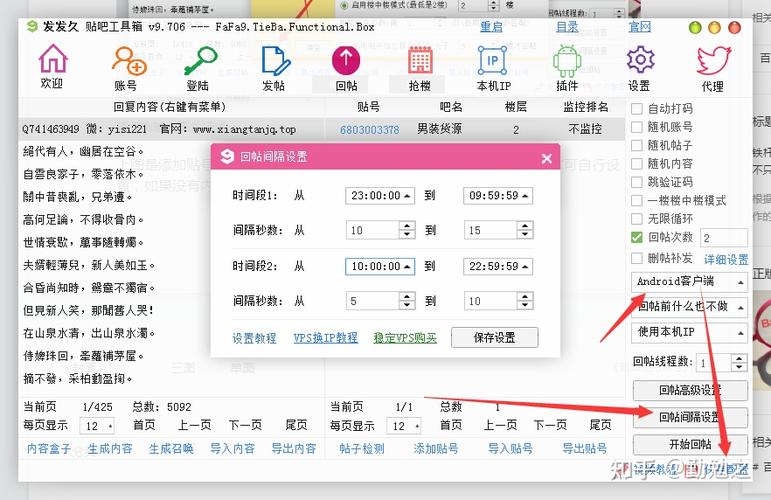Click the 保存设置 button
771x500 pixels.
(495, 338)
